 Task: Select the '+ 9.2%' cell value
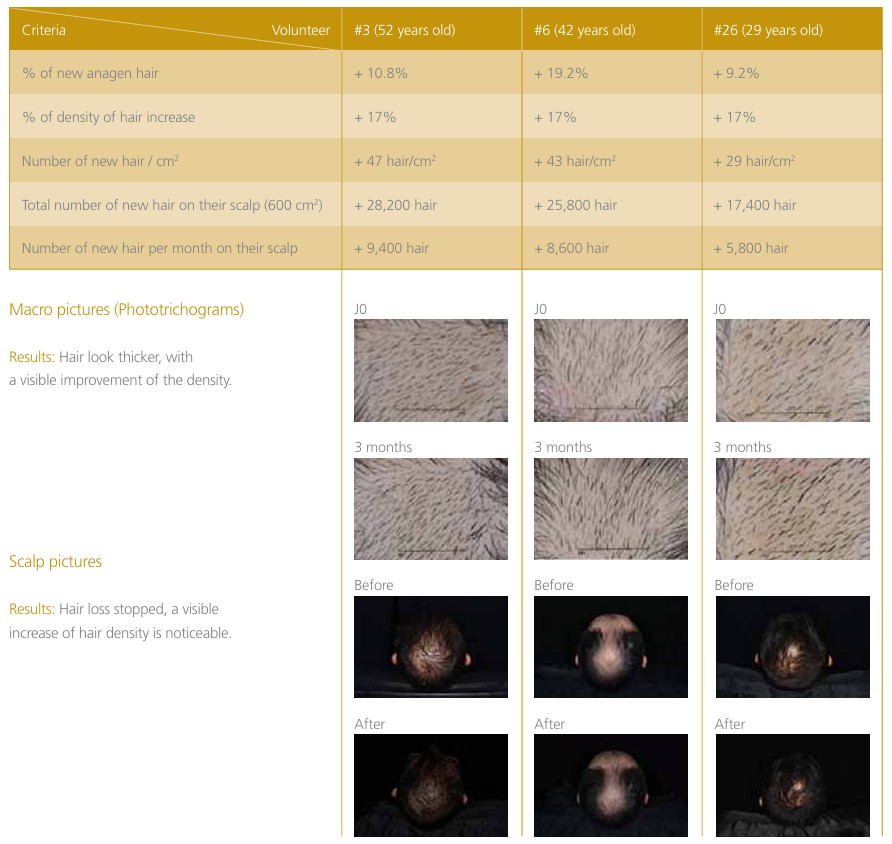(x=737, y=73)
